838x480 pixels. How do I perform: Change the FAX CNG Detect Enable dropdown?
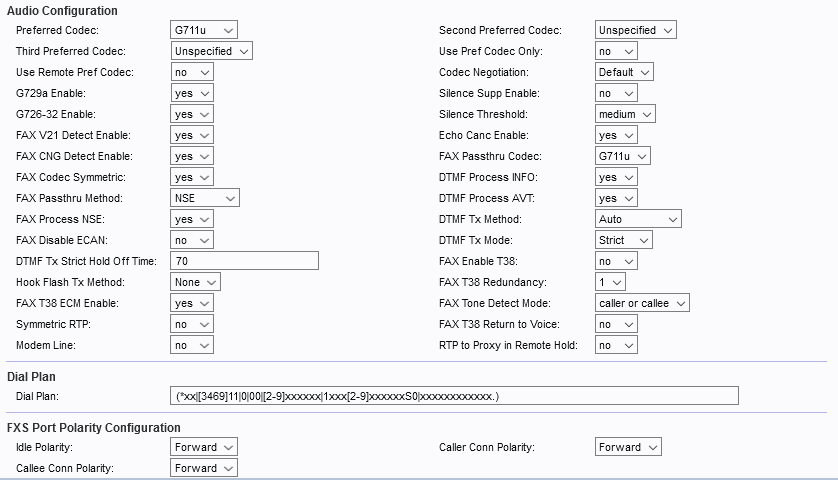(x=192, y=156)
